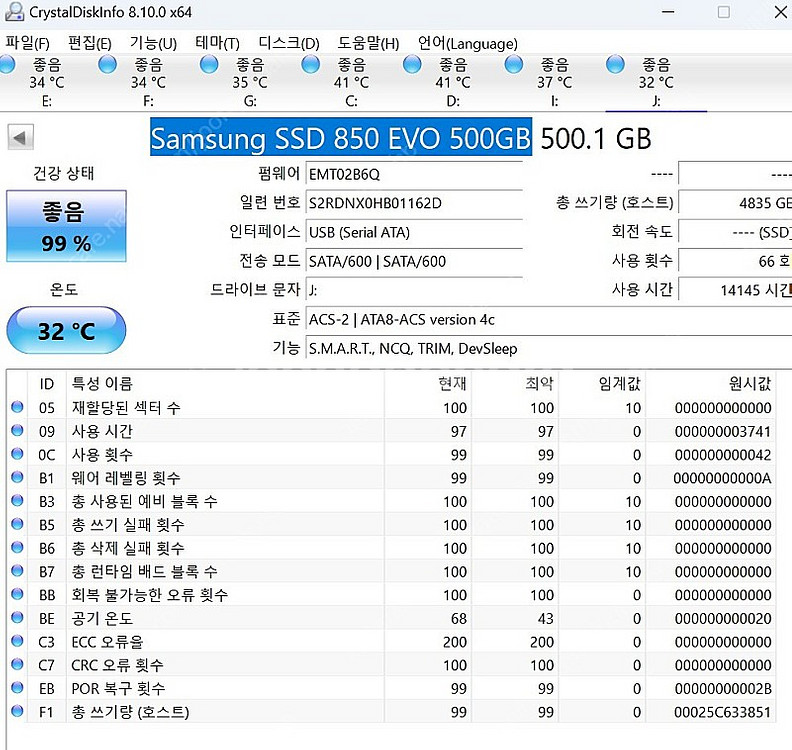Click the 원시값 column header
The image size is (792, 750).
(x=711, y=383)
